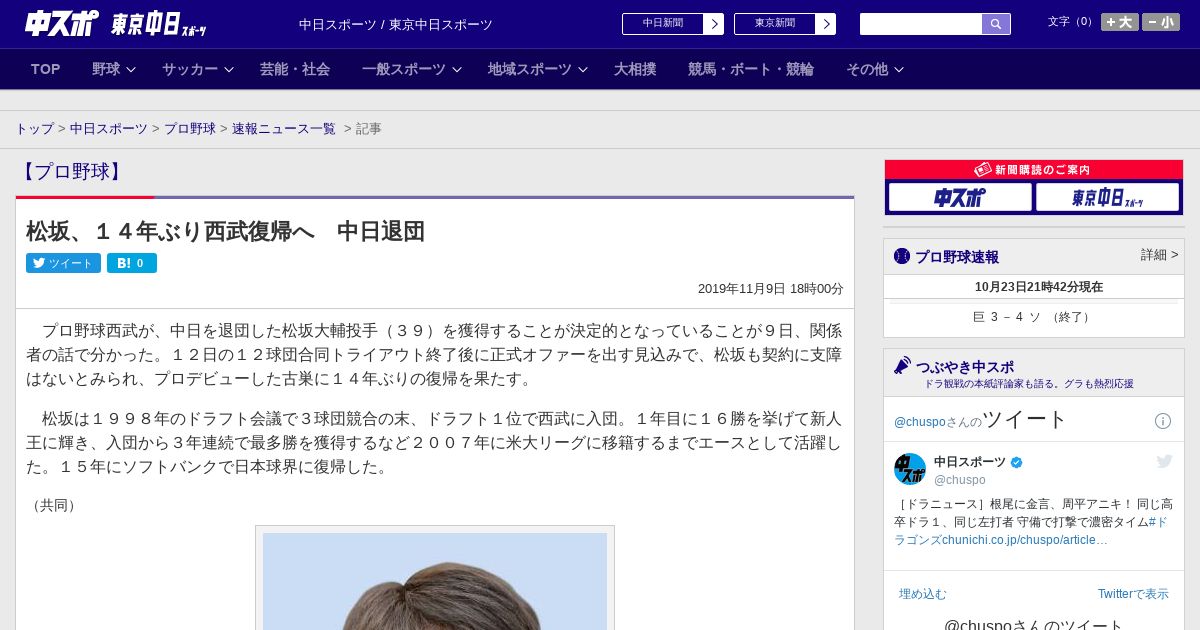This screenshot has width=1200, height=630.
Task: Click the 巨 3 − 4 ソ score
Action: point(1033,317)
